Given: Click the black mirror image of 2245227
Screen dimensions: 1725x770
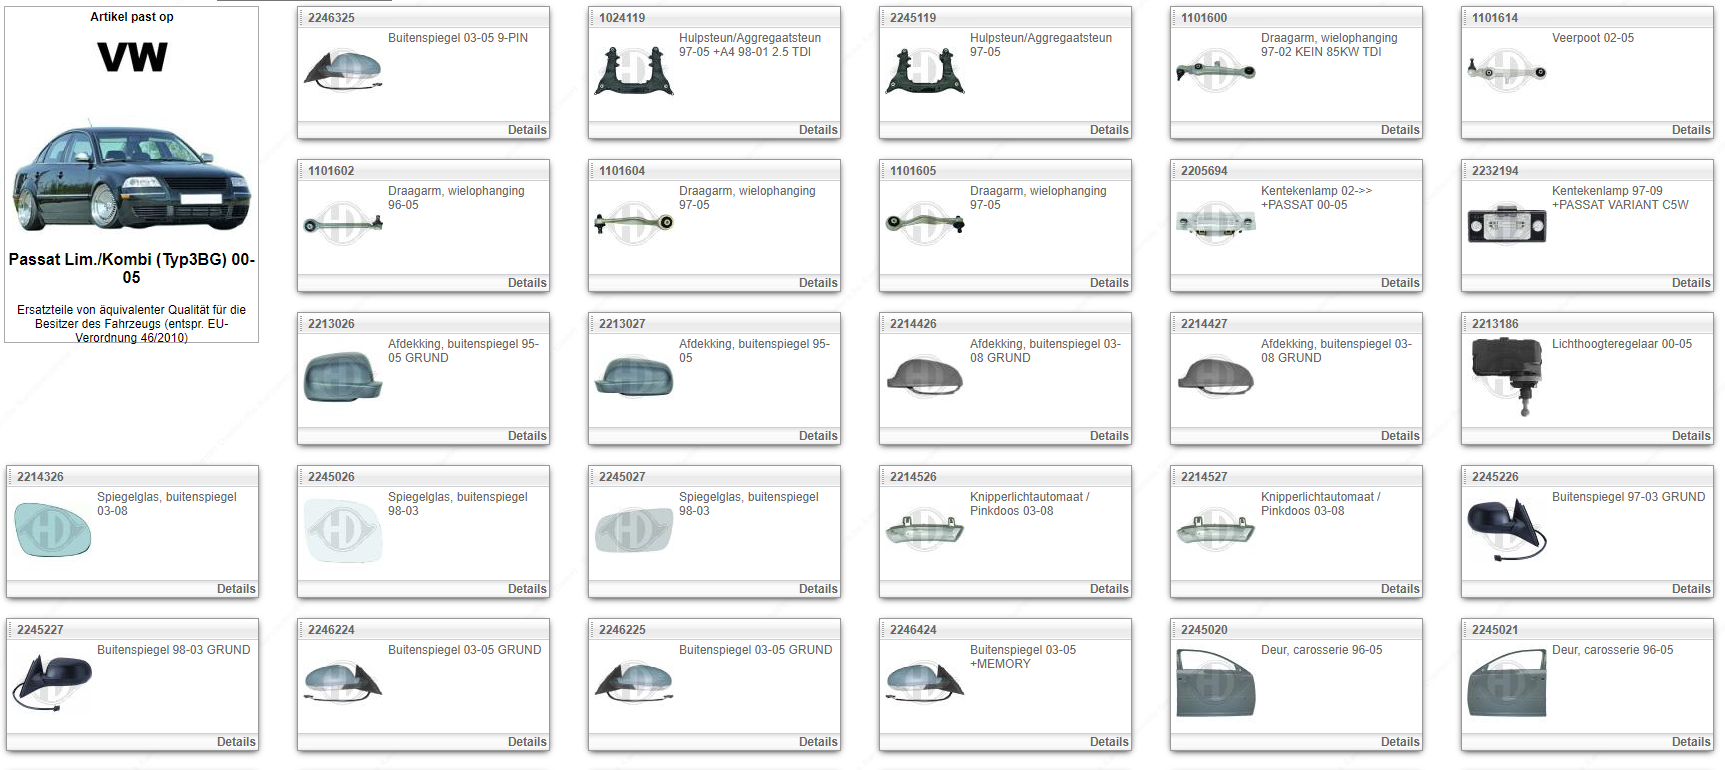Looking at the screenshot, I should pos(53,682).
